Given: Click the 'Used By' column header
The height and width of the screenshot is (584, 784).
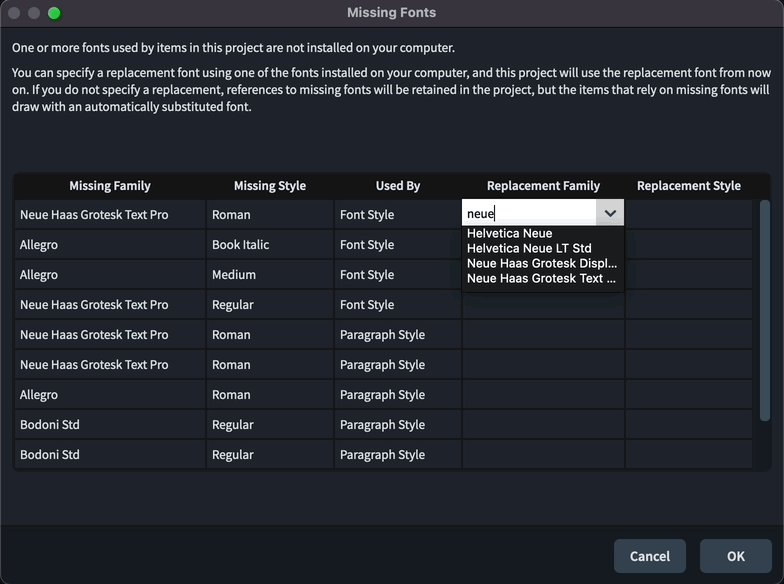Looking at the screenshot, I should click(398, 186).
